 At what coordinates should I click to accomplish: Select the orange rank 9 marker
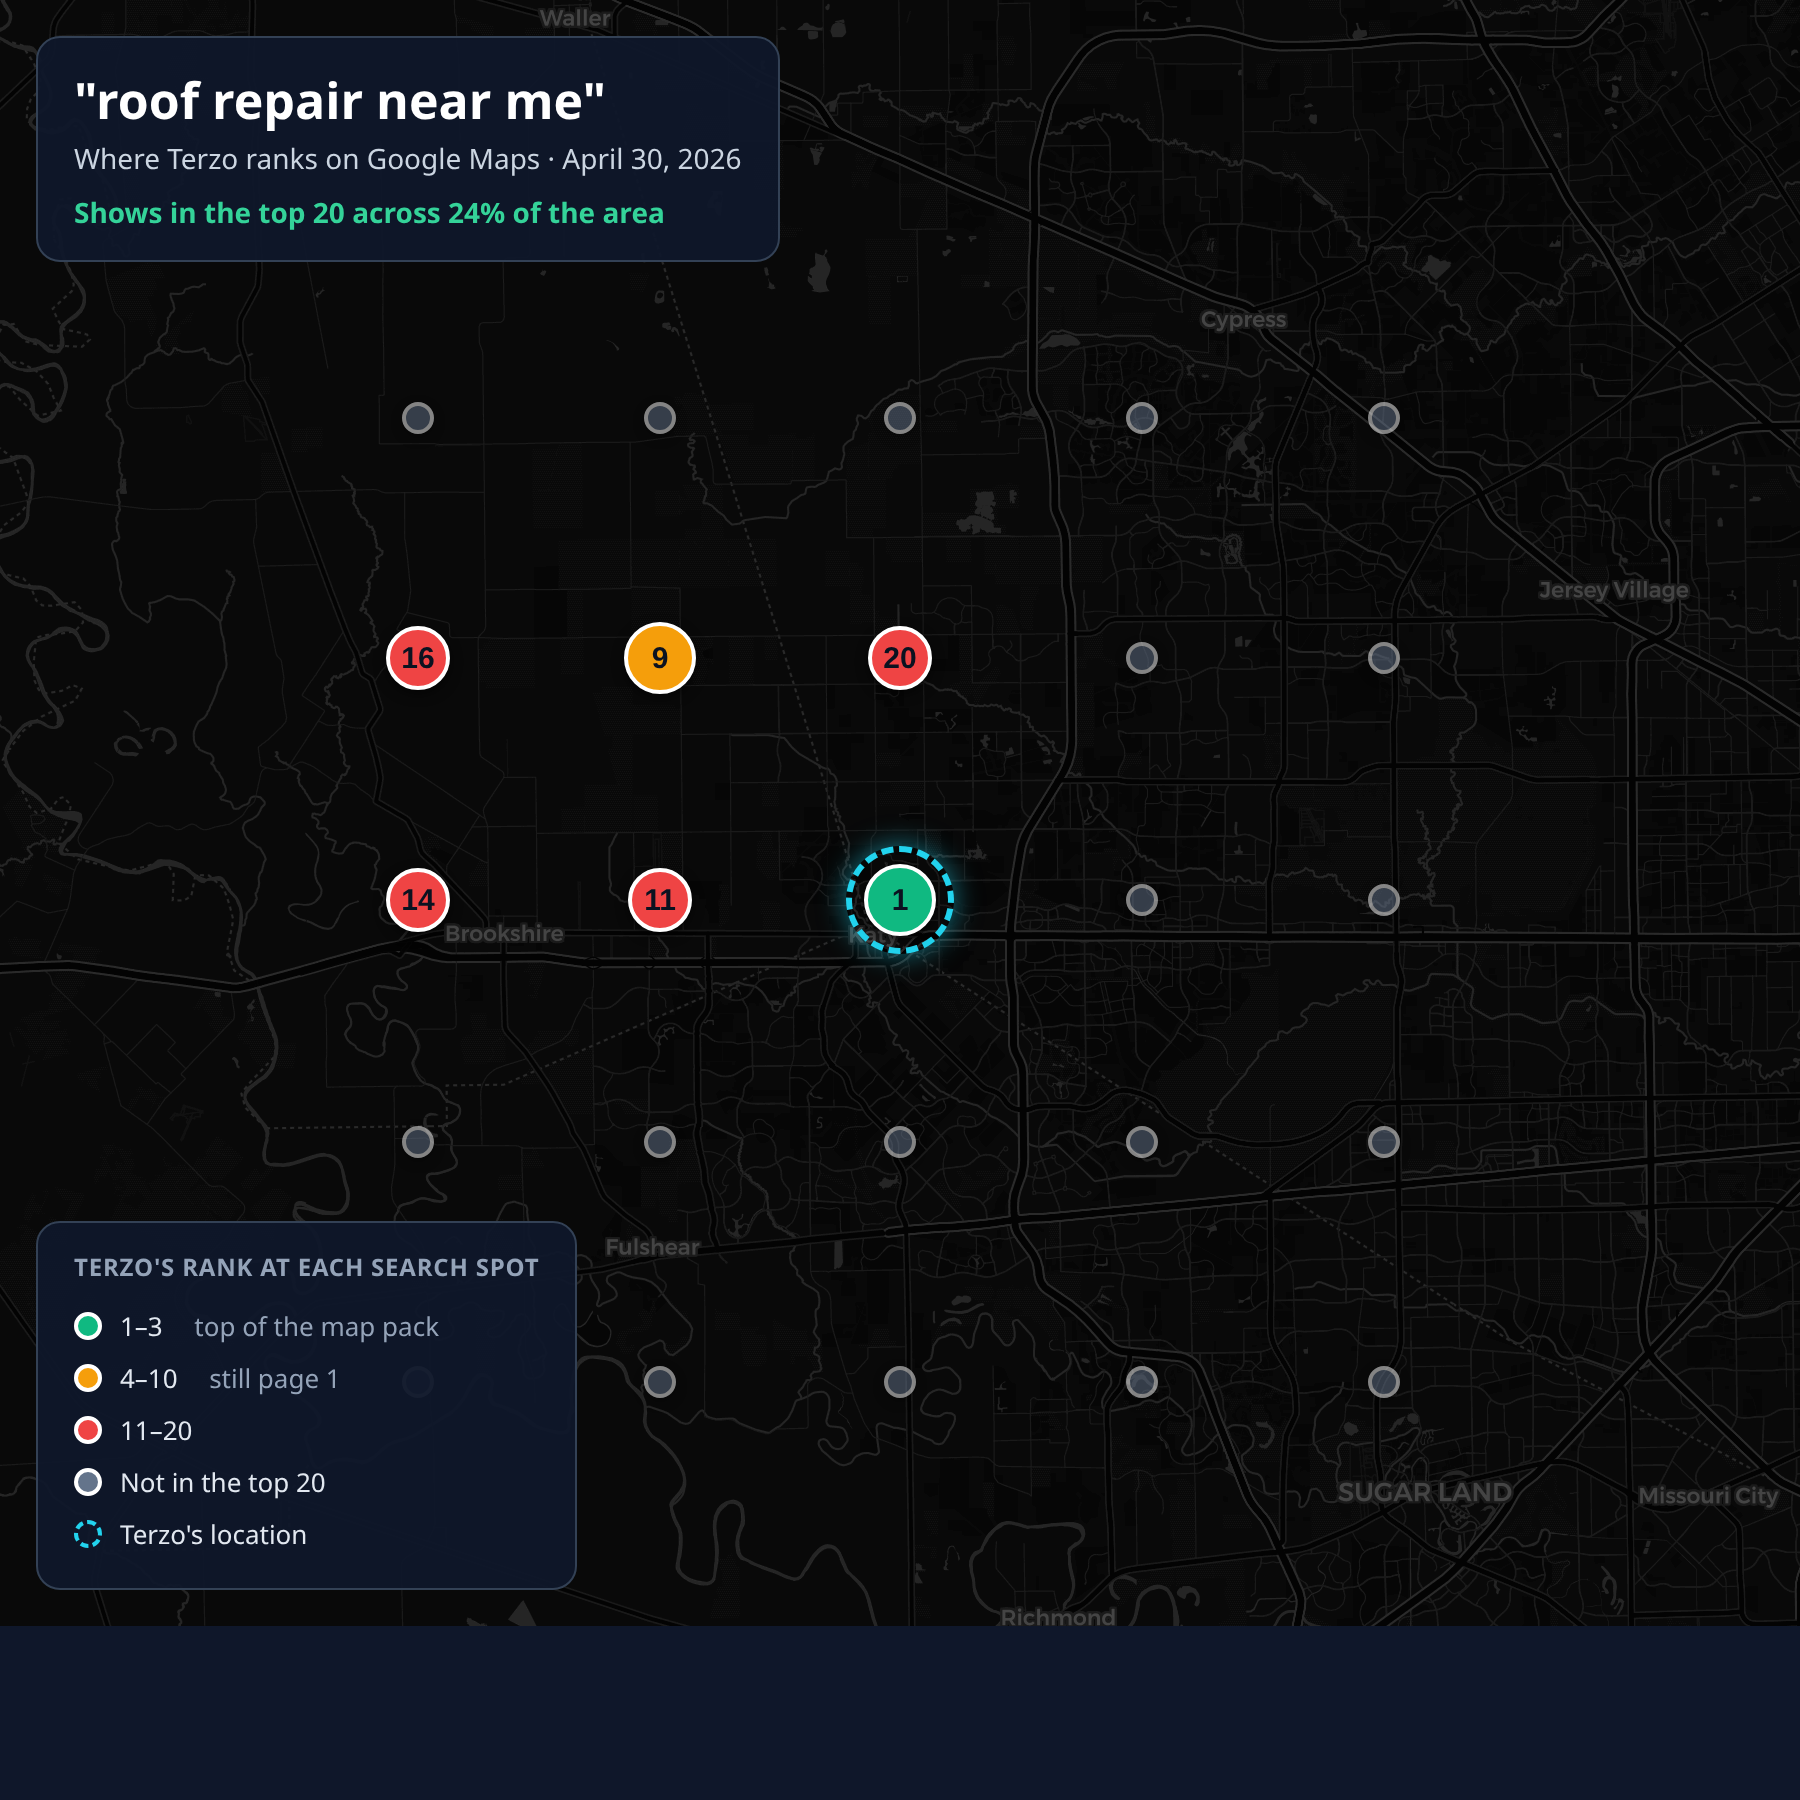660,658
